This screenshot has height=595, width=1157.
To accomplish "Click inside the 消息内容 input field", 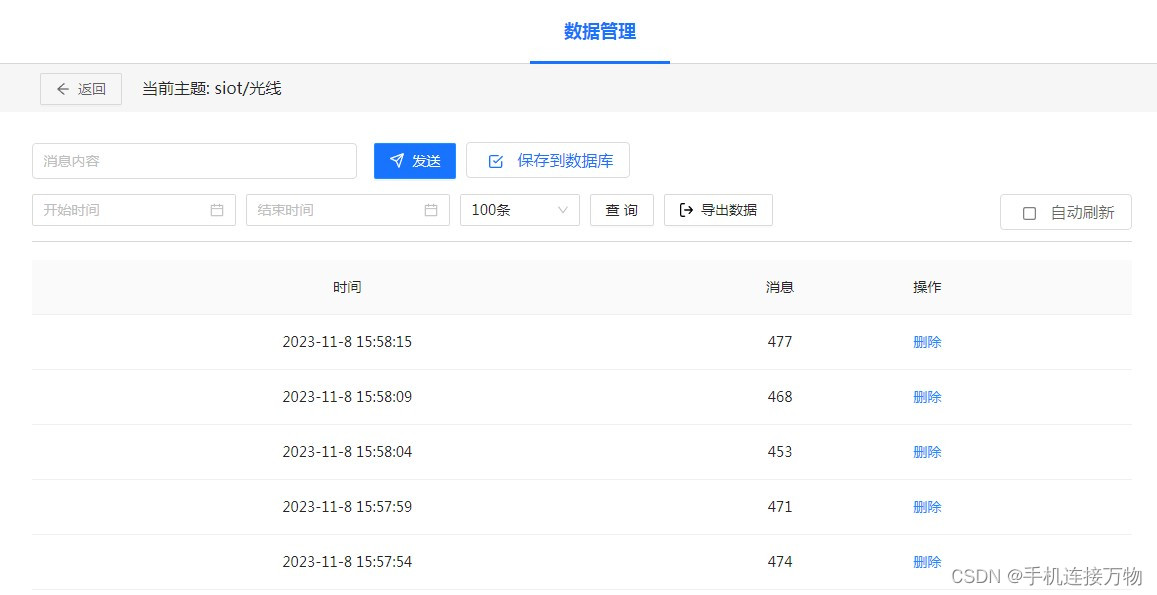I will tap(194, 160).
